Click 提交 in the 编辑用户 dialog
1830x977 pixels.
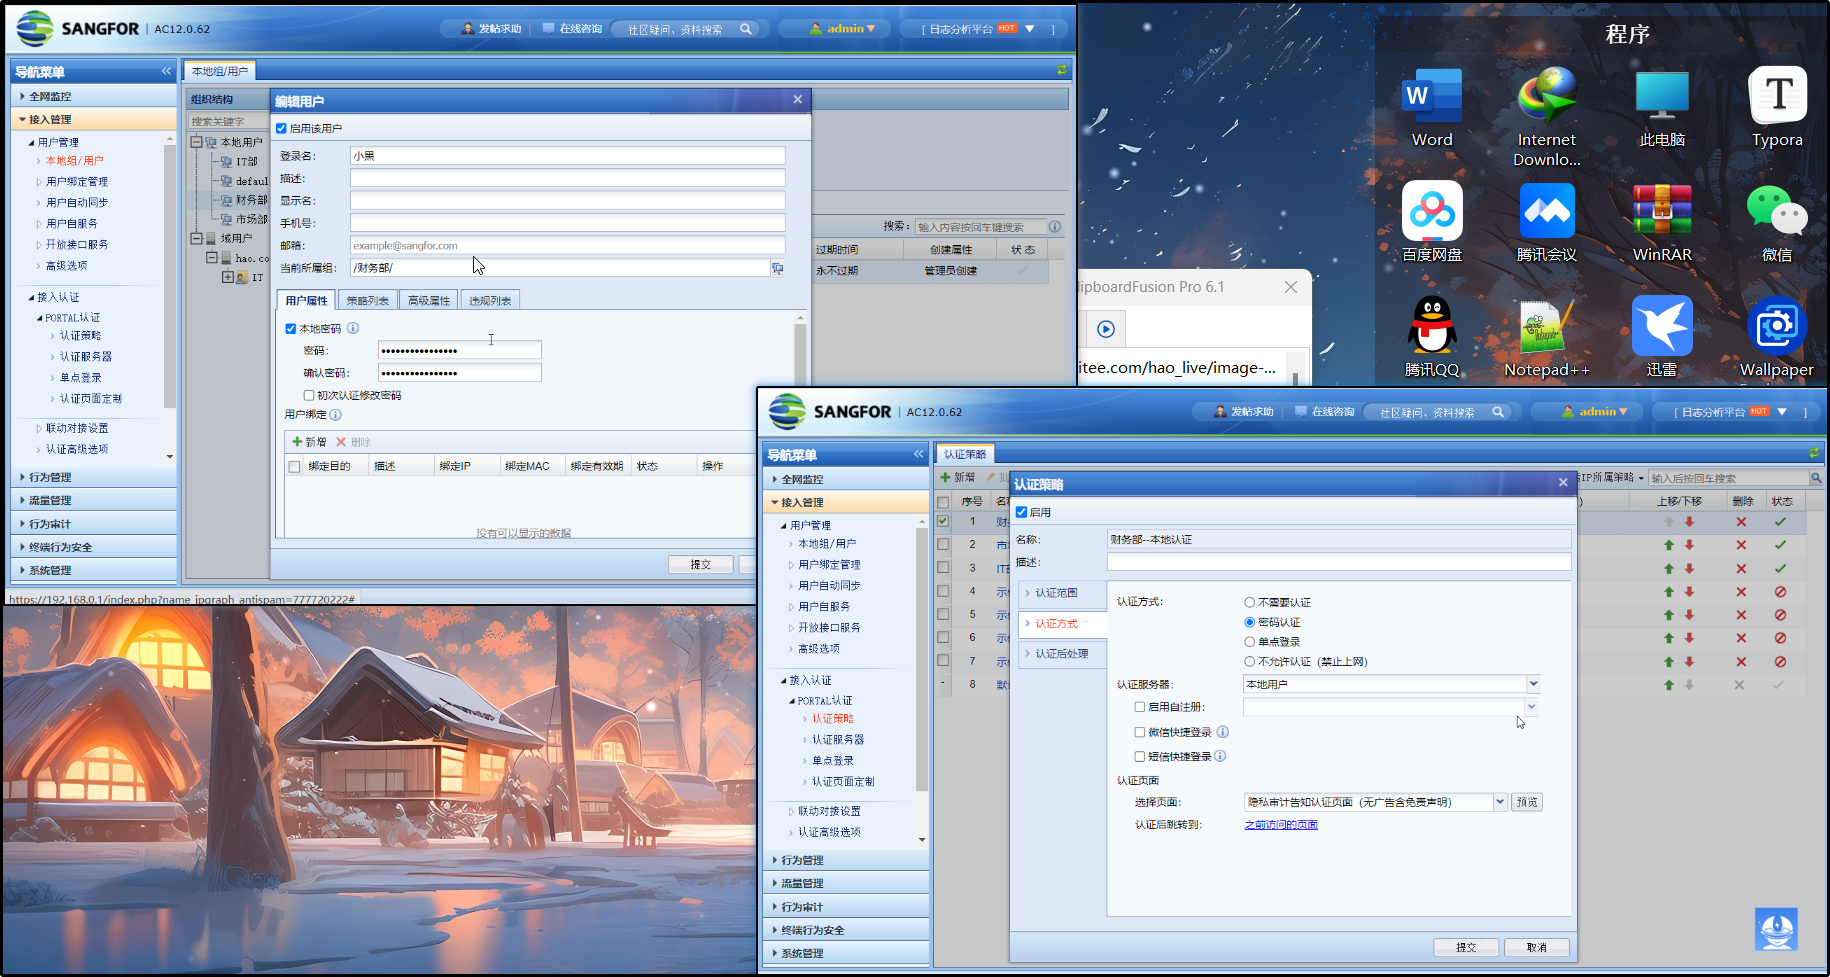point(701,564)
